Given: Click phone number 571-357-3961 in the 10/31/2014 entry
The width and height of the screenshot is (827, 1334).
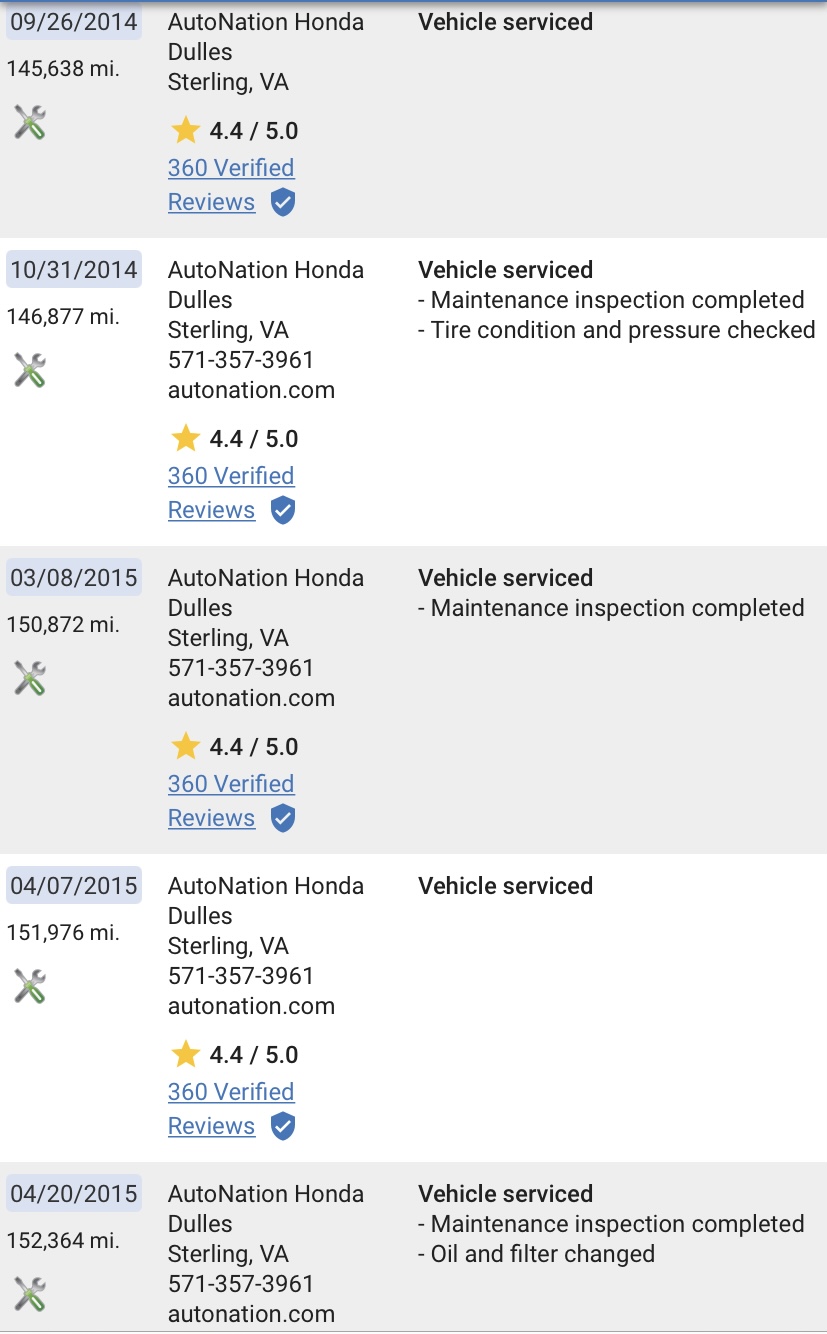Looking at the screenshot, I should tap(241, 360).
